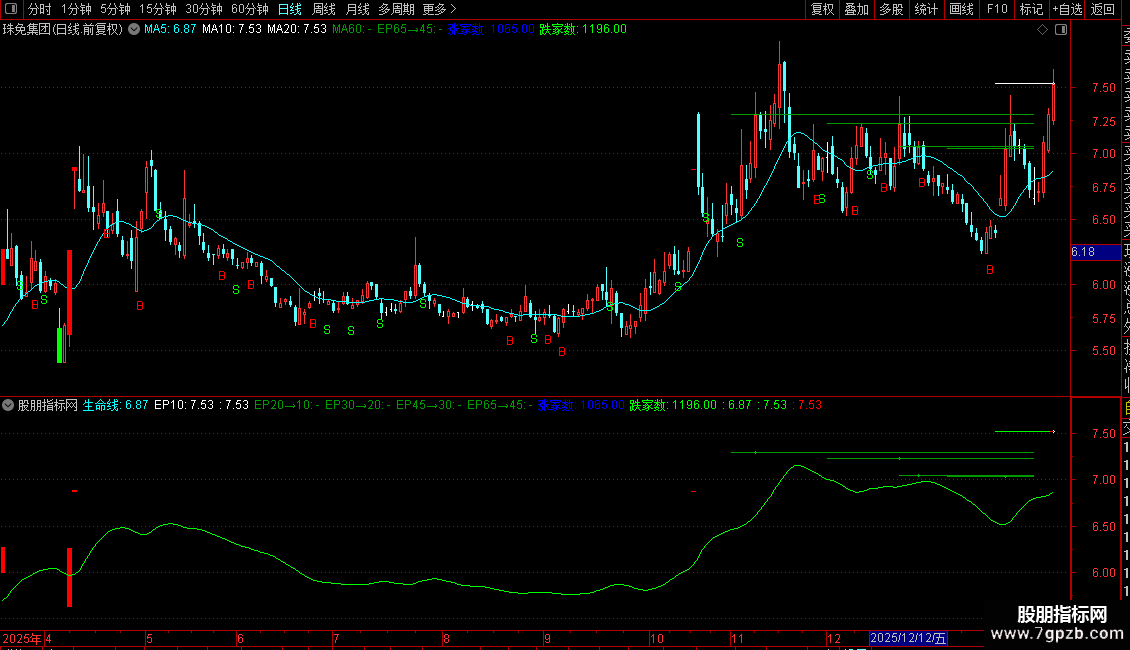Image resolution: width=1130 pixels, height=650 pixels.
Task: Click the blue 涨家数: 1065.00 label in main chart
Action: [x=491, y=30]
